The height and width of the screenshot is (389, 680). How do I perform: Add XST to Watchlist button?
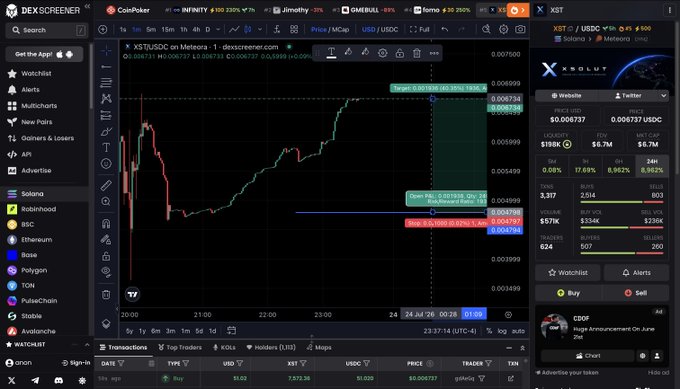click(x=568, y=273)
